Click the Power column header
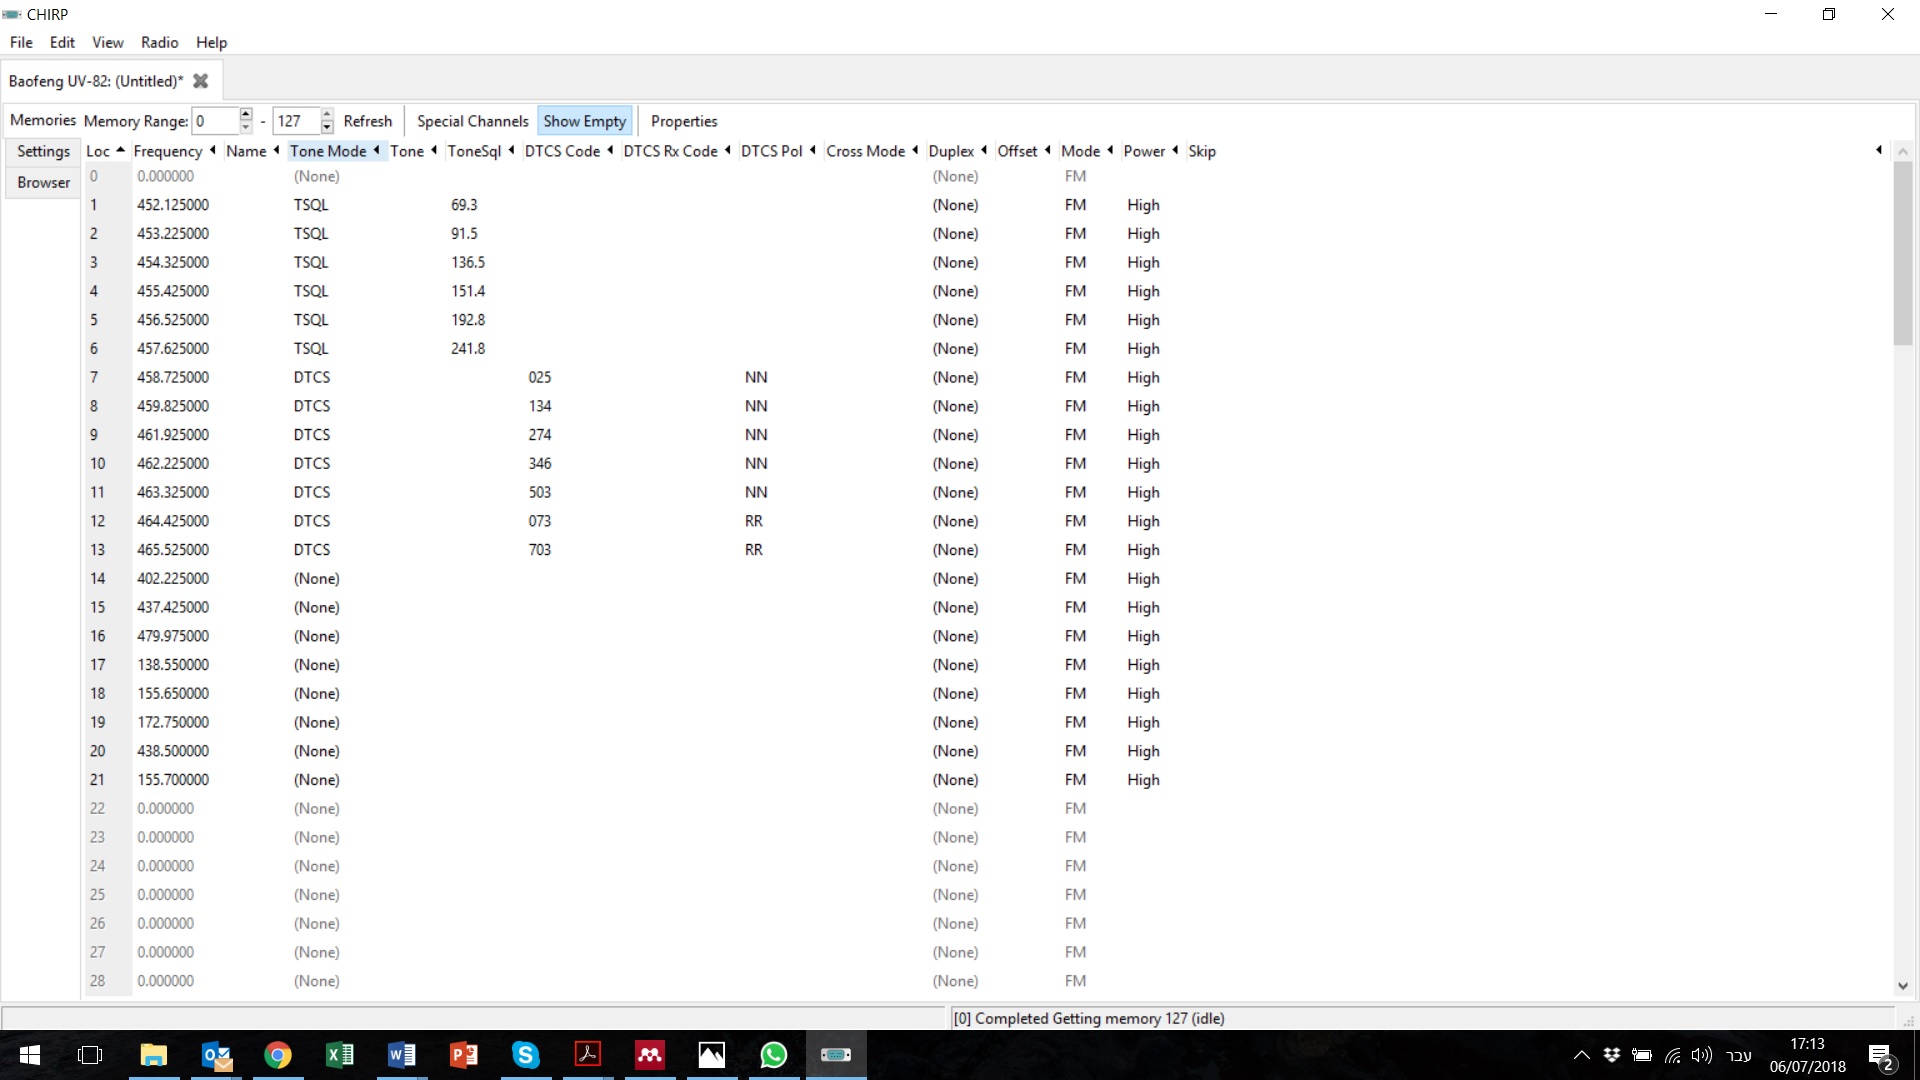Screen dimensions: 1920x1080 1143,151
